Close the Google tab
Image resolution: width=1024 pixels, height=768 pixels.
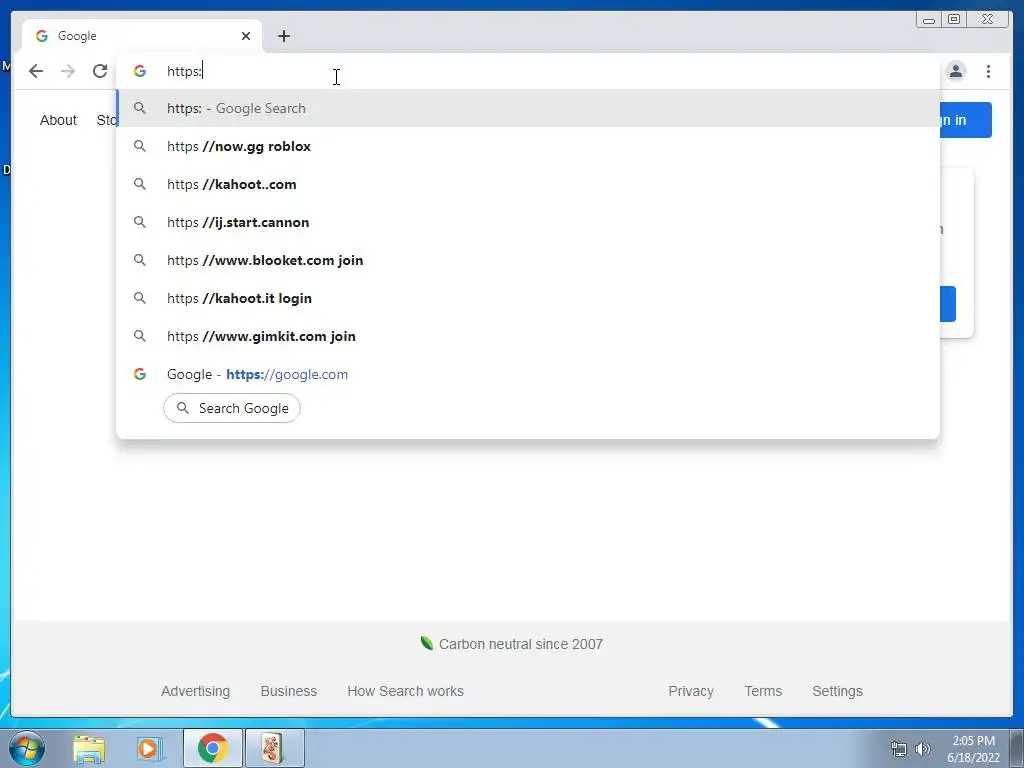point(246,36)
